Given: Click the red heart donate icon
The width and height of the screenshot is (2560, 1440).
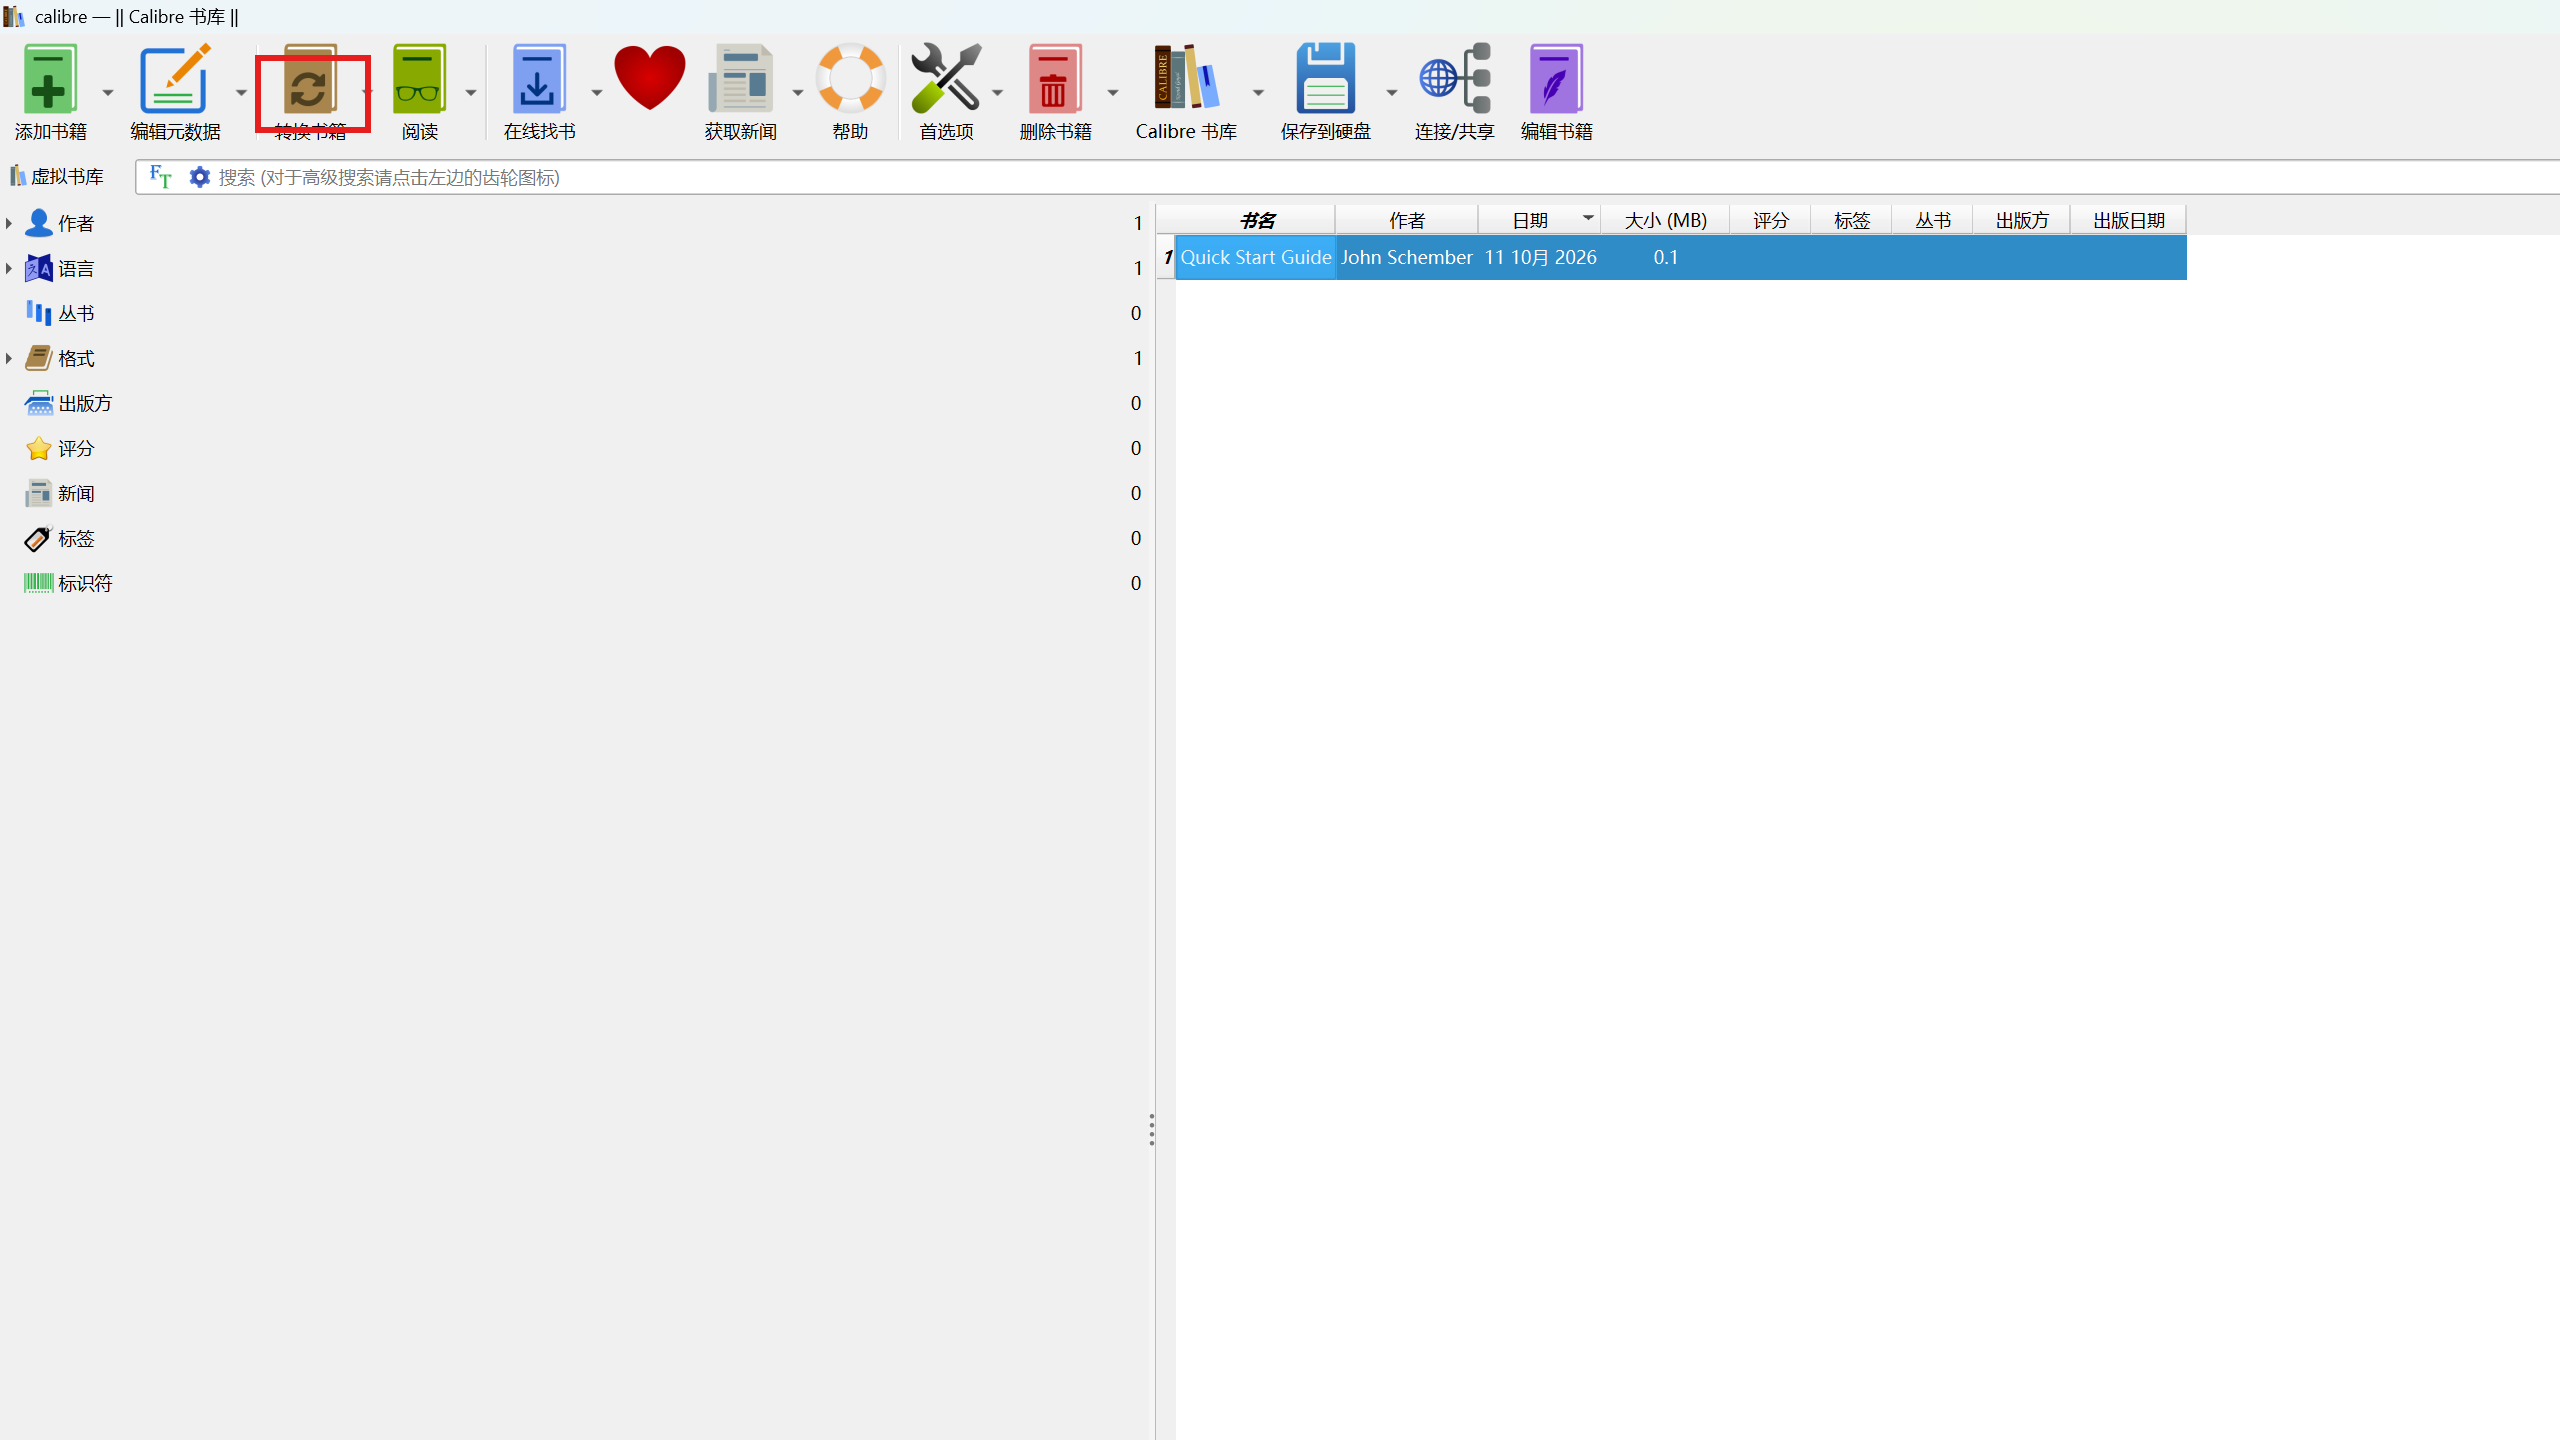Looking at the screenshot, I should pos(650,78).
